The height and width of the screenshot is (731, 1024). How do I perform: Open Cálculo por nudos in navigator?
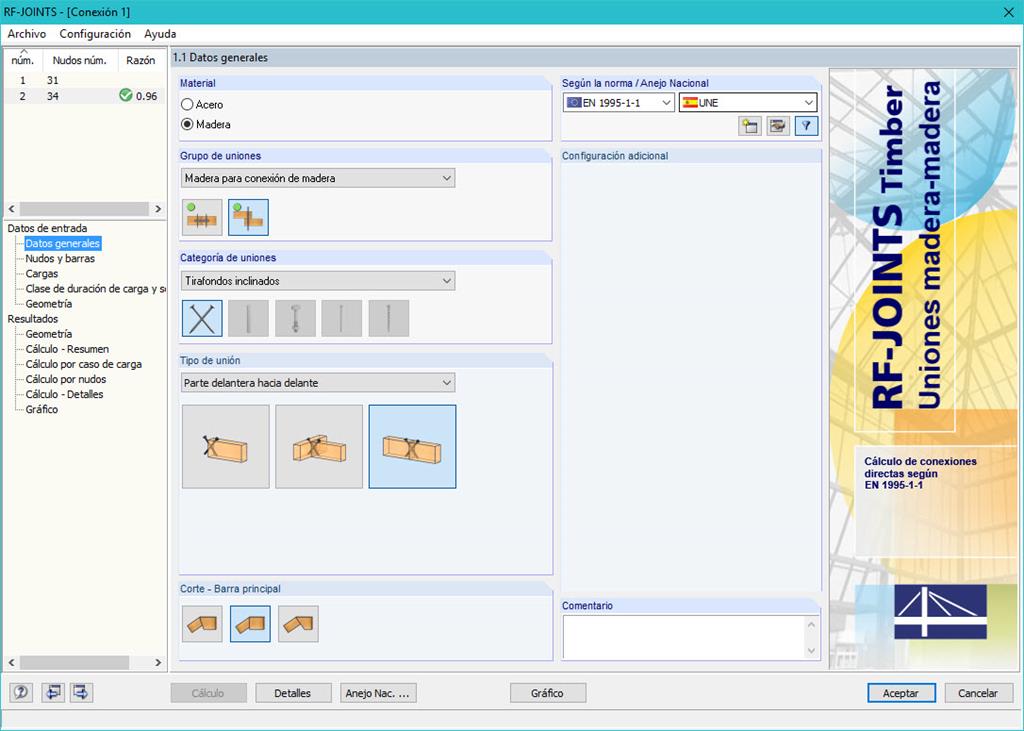(66, 379)
